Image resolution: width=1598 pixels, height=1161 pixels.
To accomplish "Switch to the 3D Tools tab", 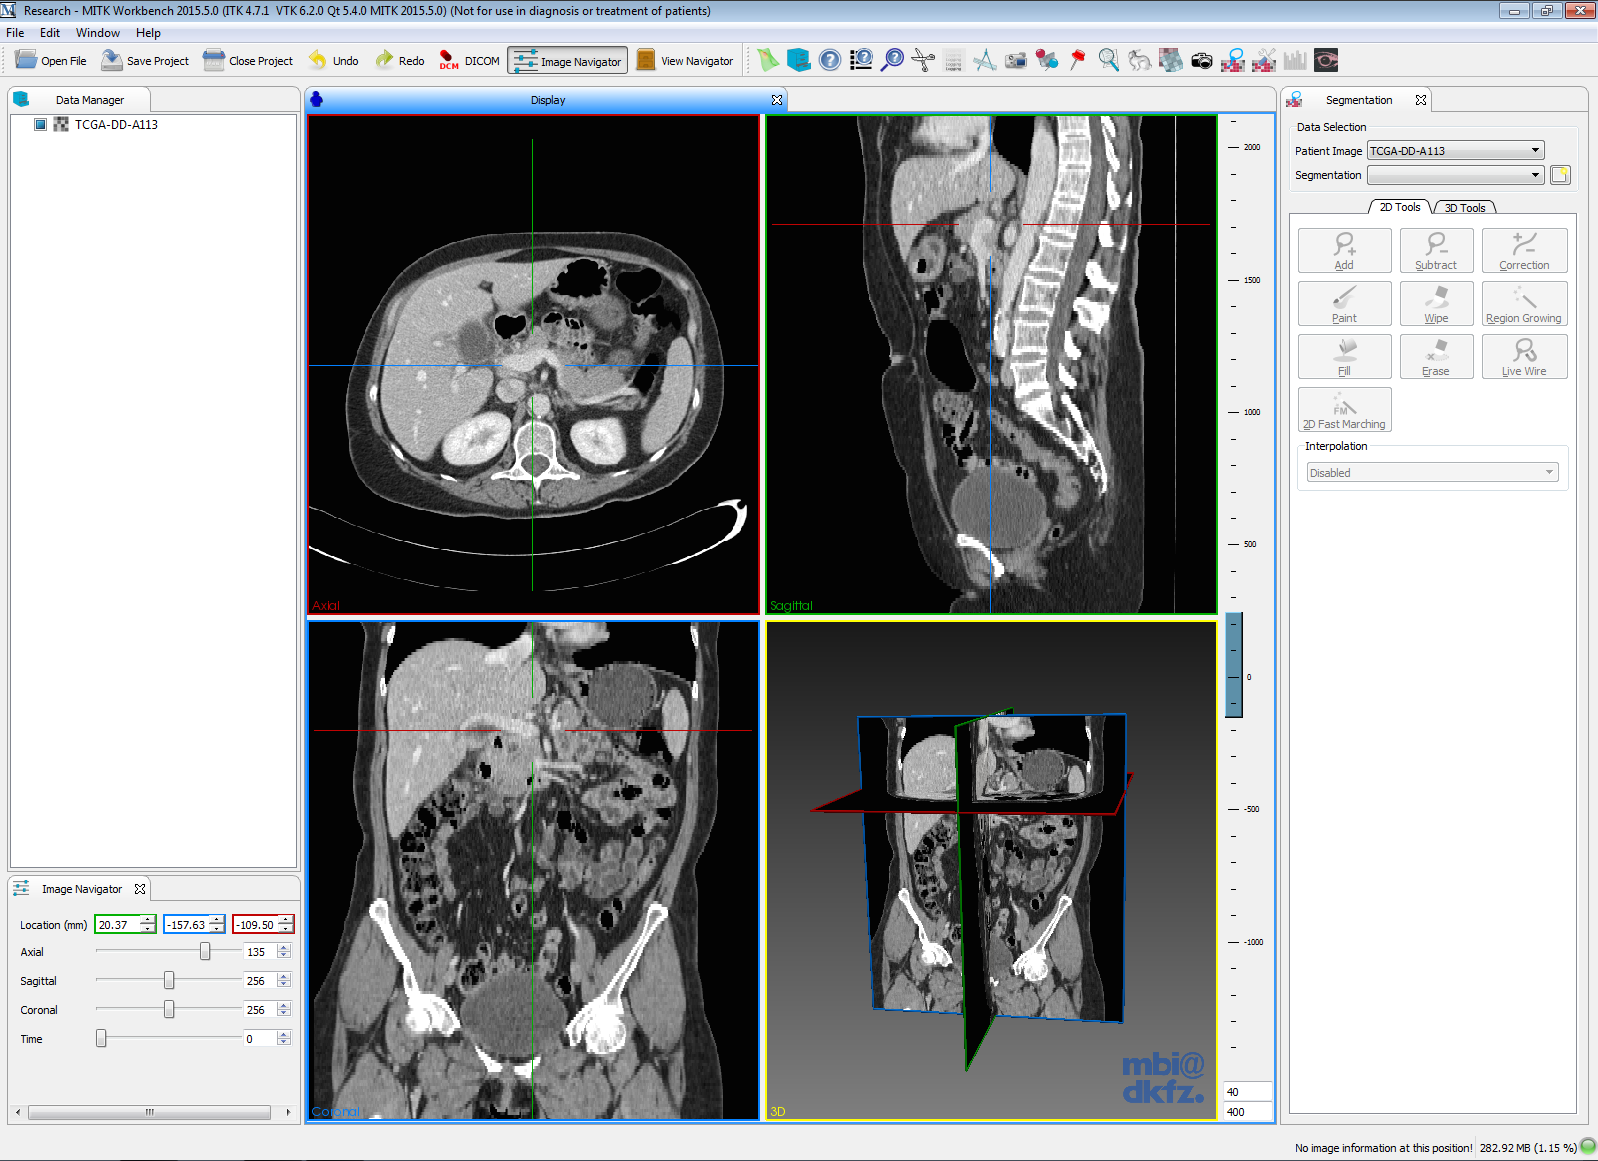I will pos(1464,208).
